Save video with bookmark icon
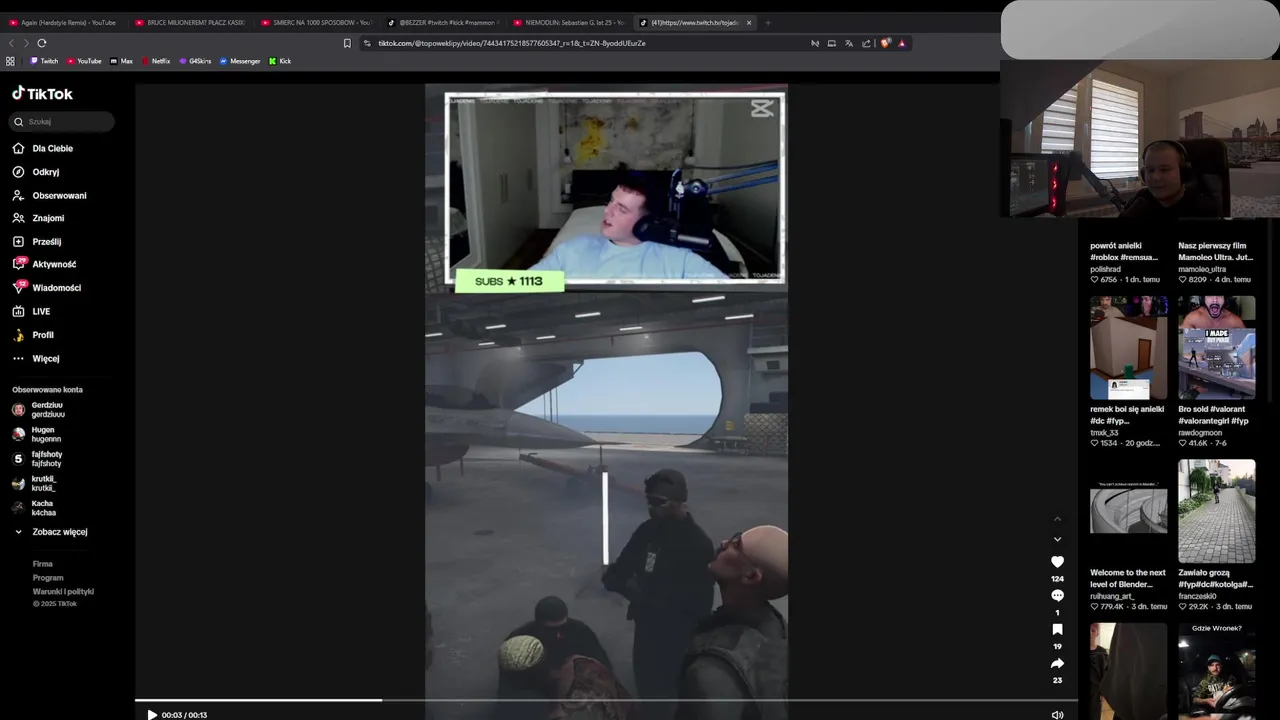1280x720 pixels. coord(1057,630)
